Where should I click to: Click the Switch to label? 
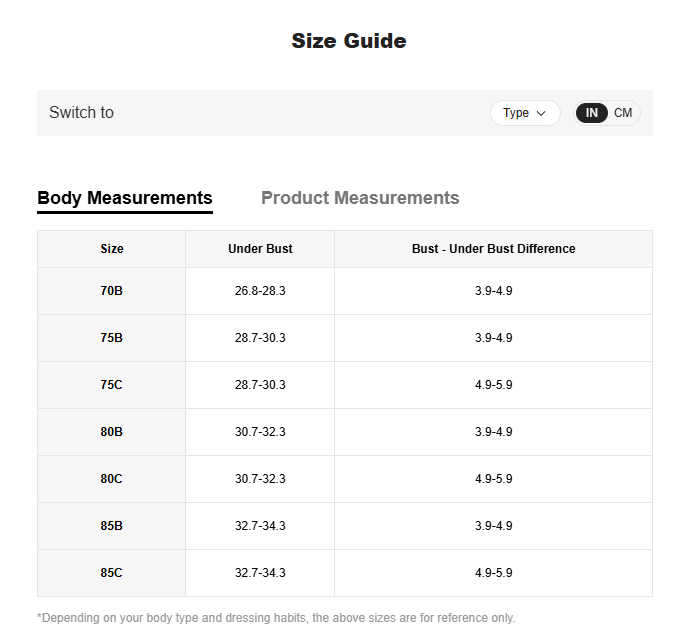pos(81,112)
